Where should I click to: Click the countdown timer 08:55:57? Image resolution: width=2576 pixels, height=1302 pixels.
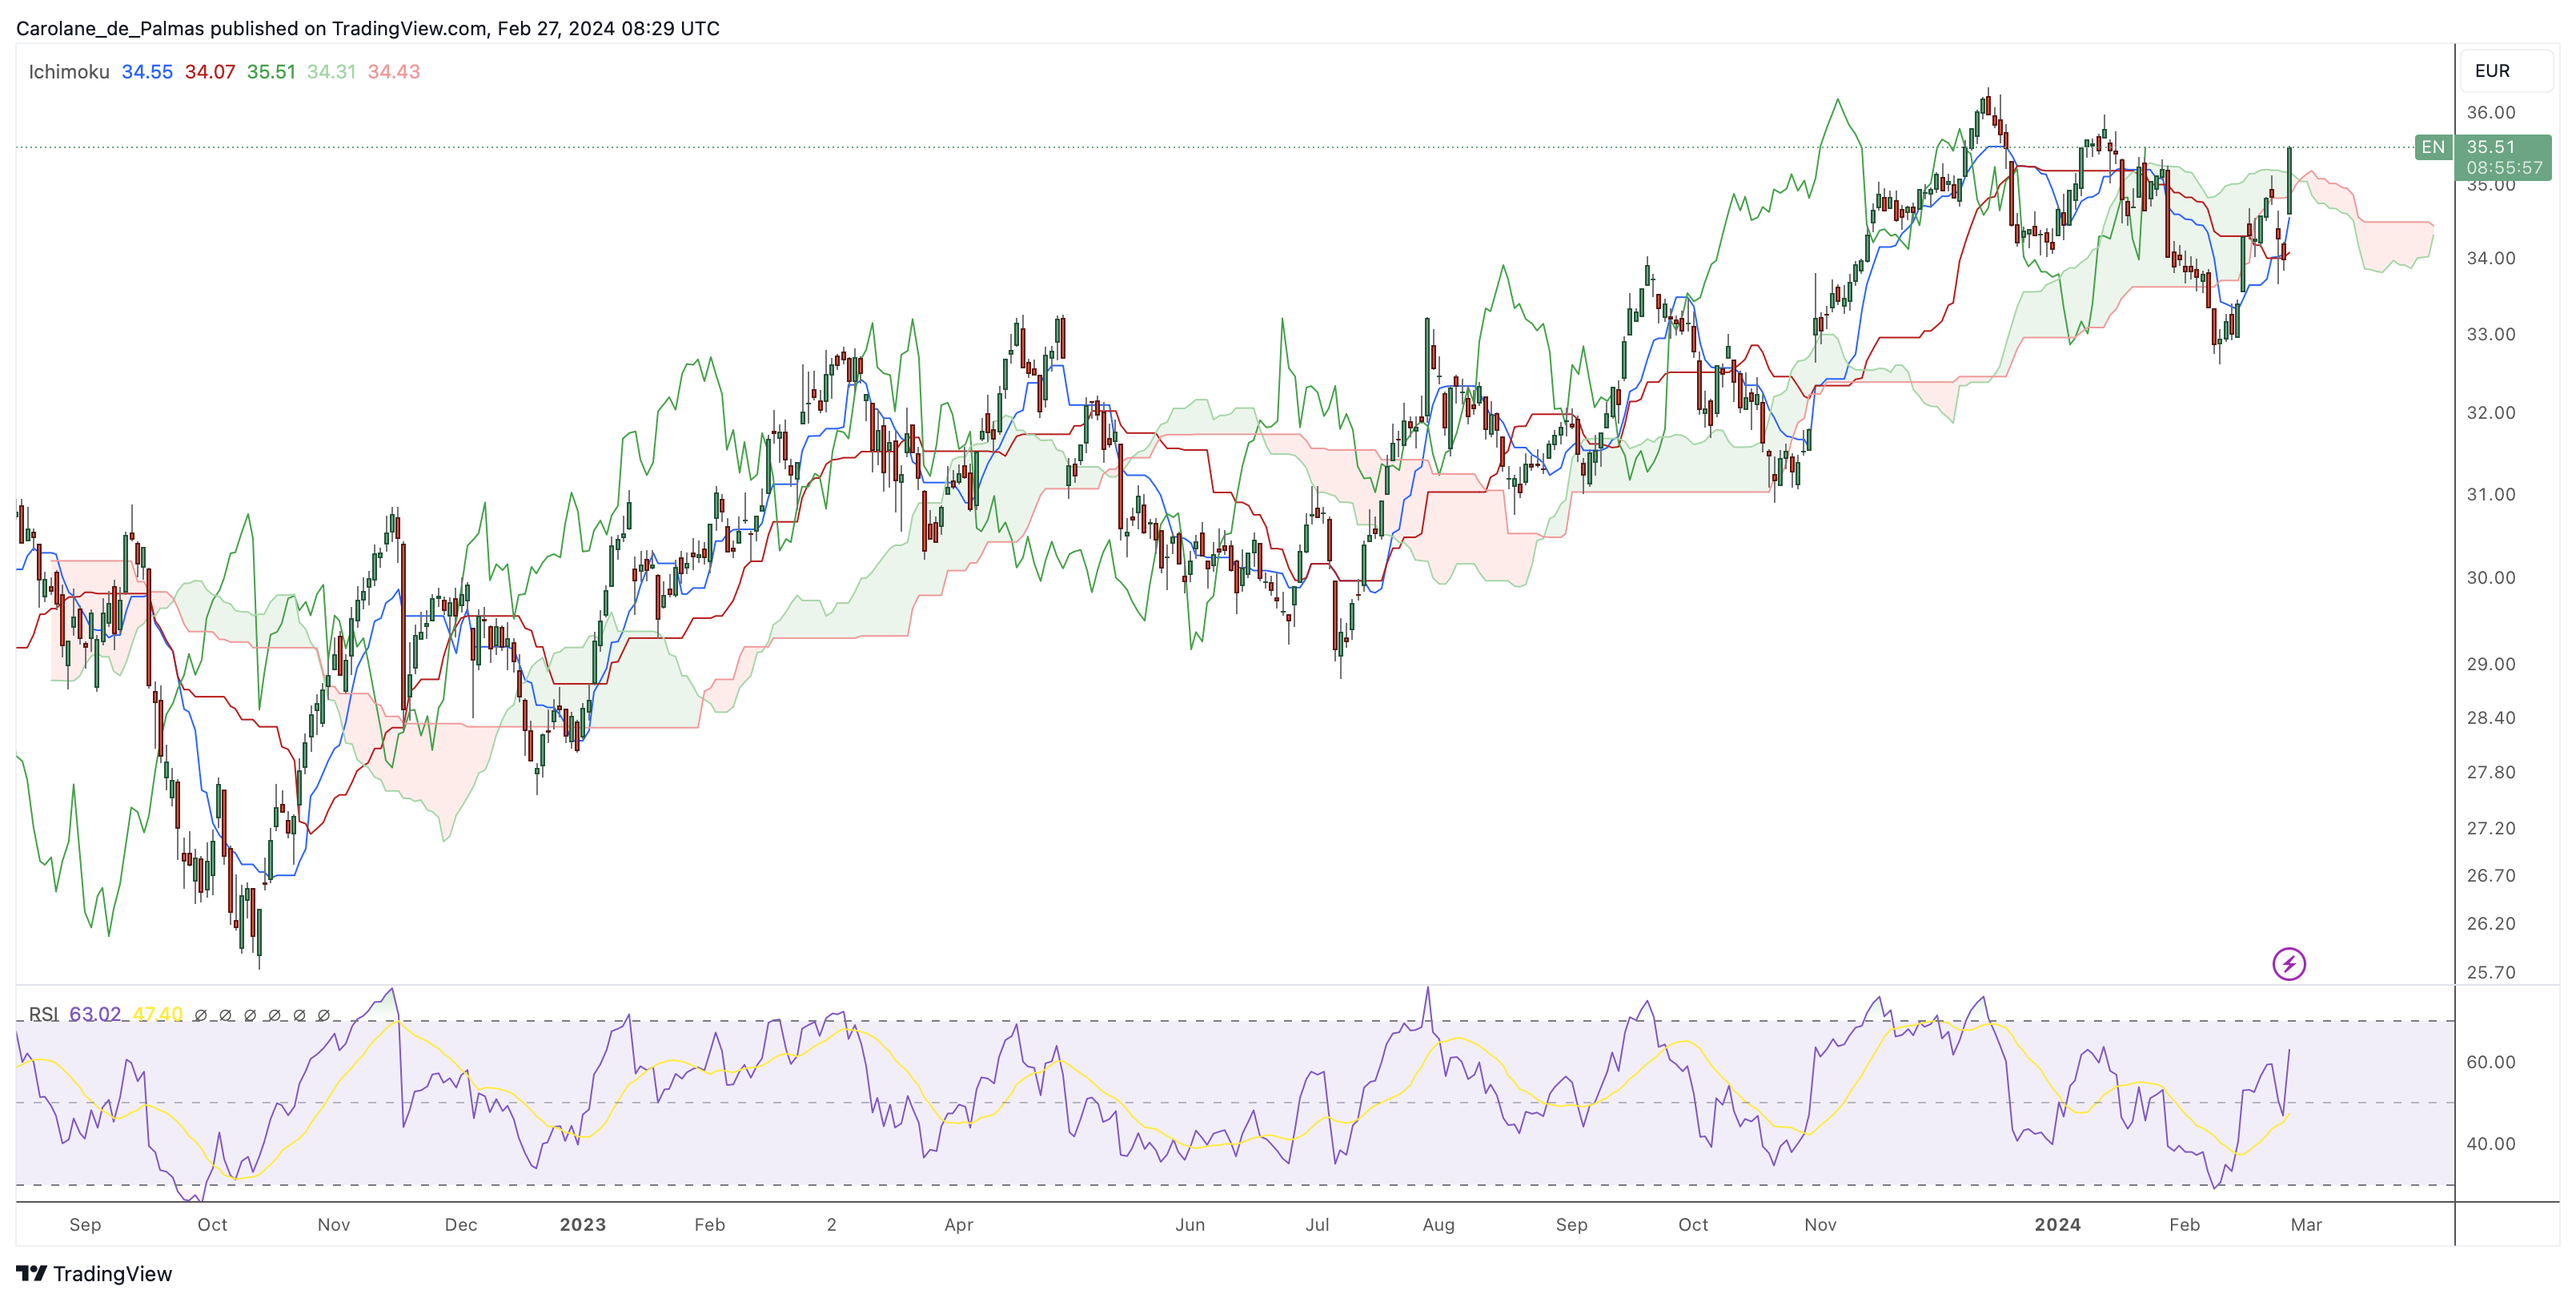[x=2504, y=168]
